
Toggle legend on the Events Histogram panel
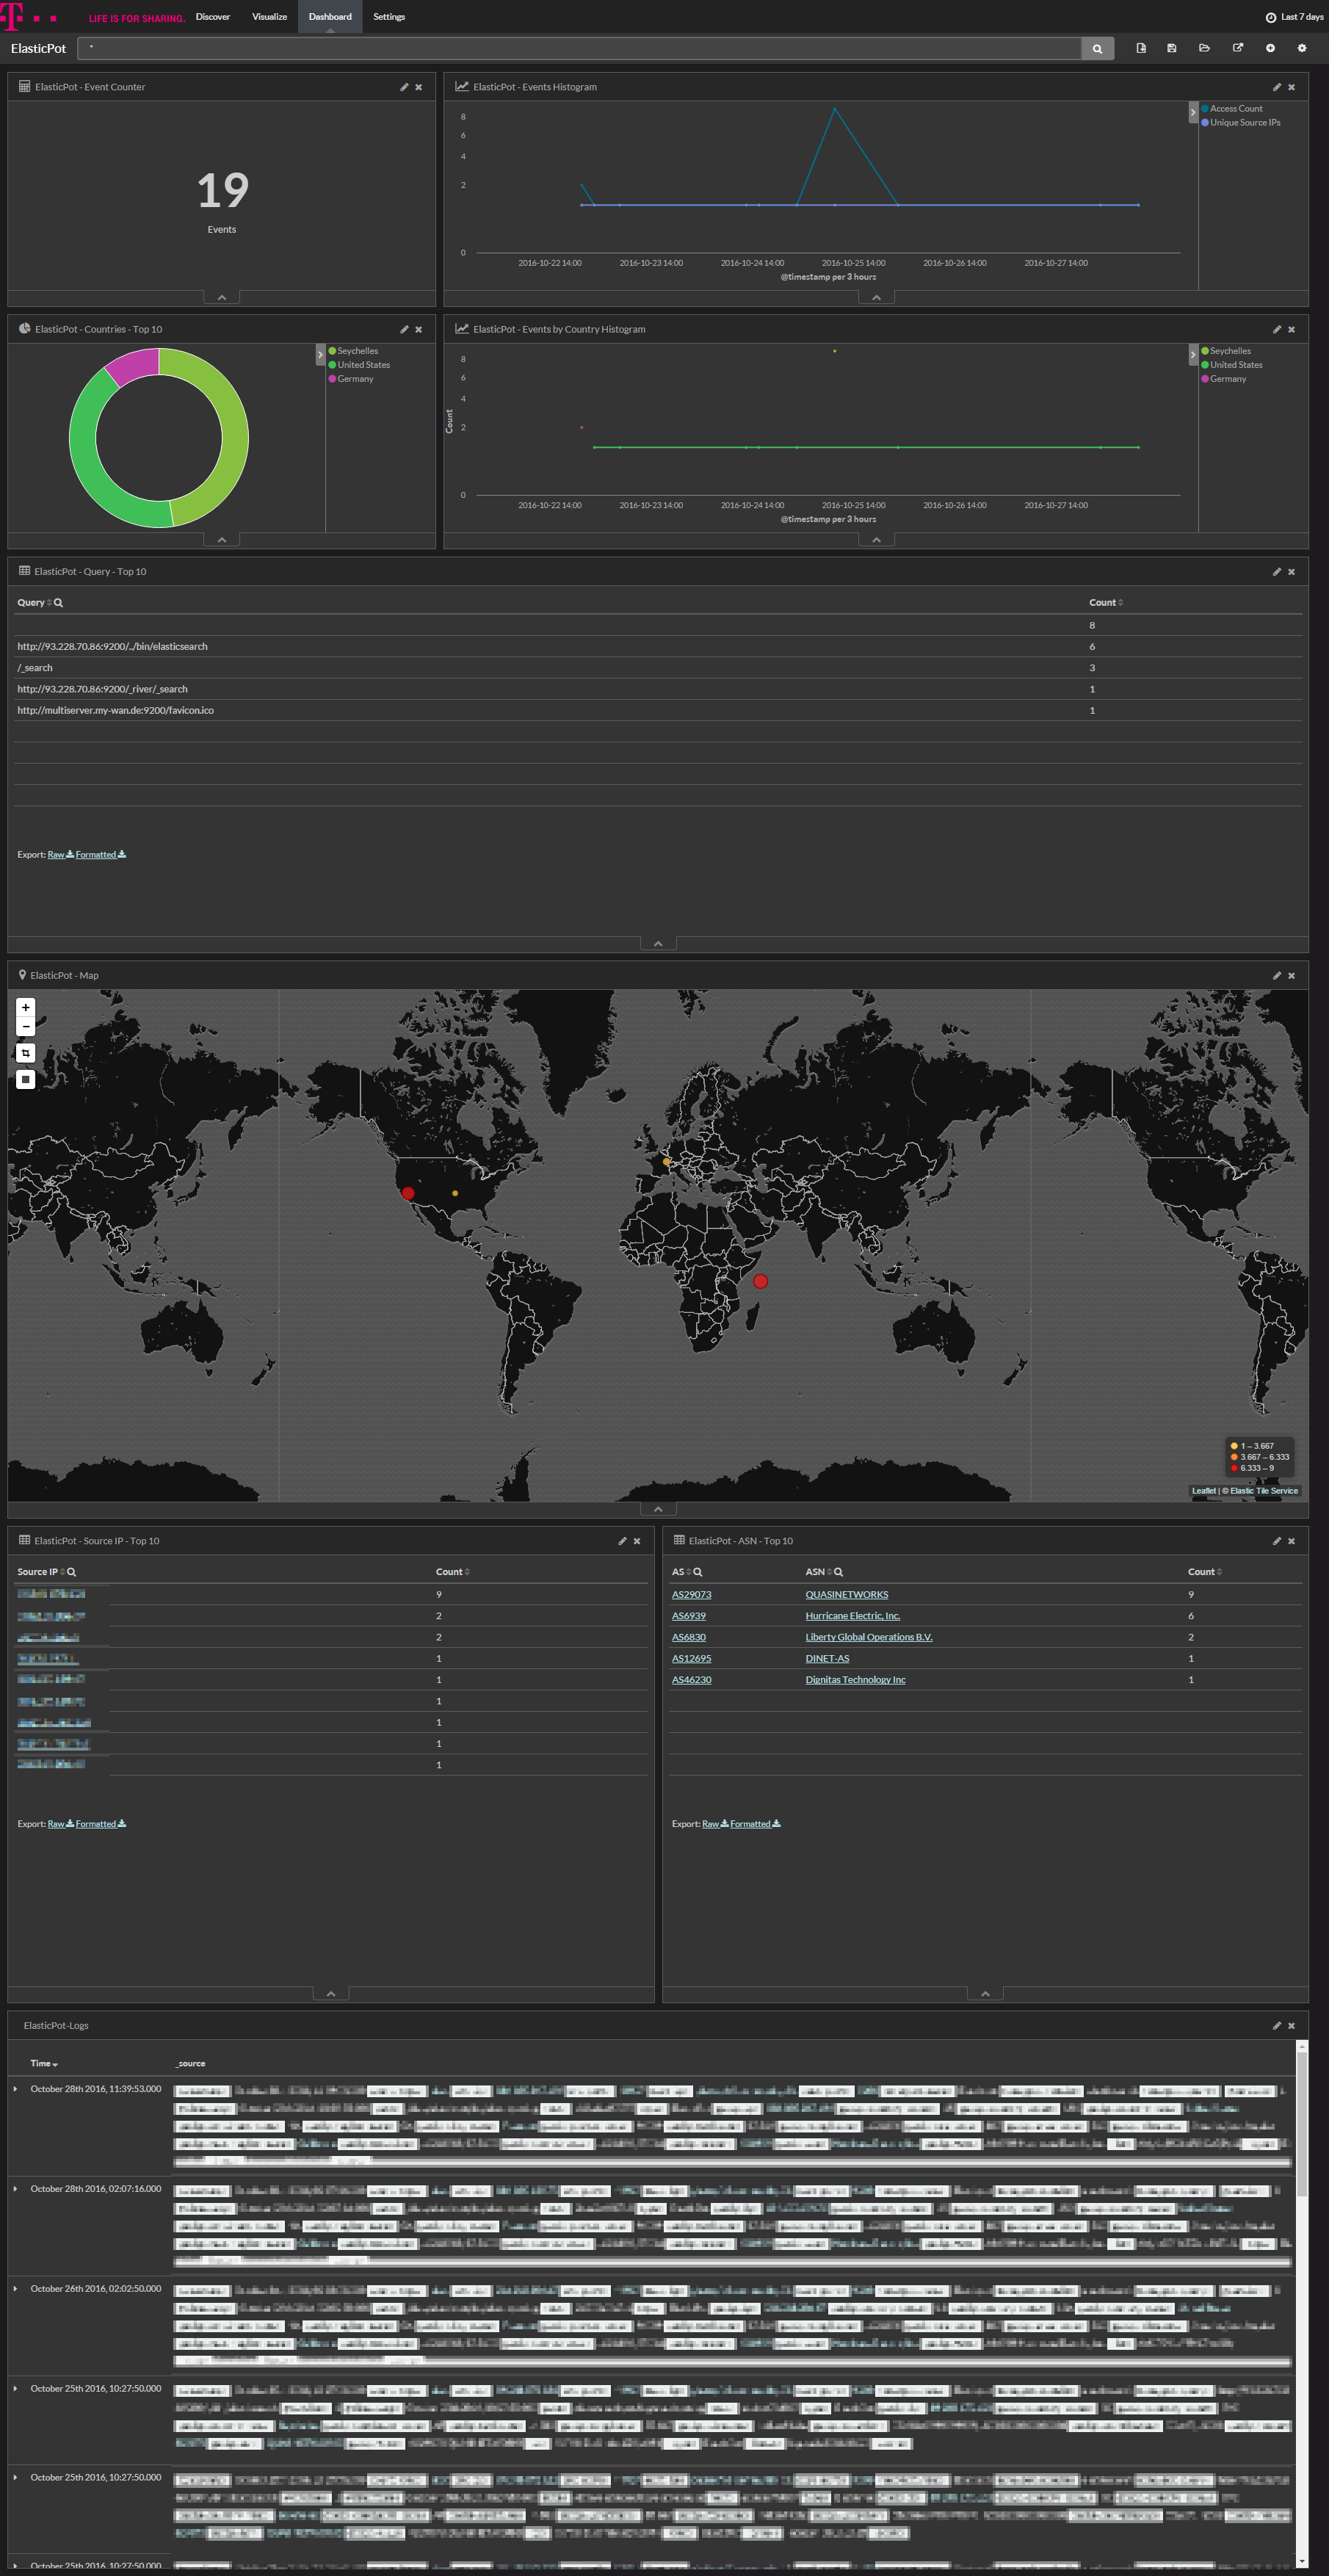[x=1192, y=112]
